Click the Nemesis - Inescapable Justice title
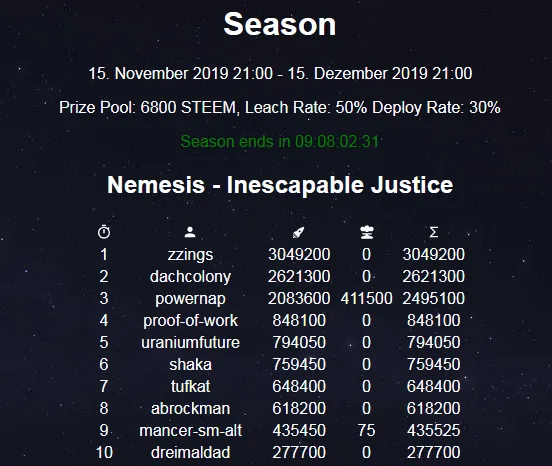552x466 pixels. point(280,185)
